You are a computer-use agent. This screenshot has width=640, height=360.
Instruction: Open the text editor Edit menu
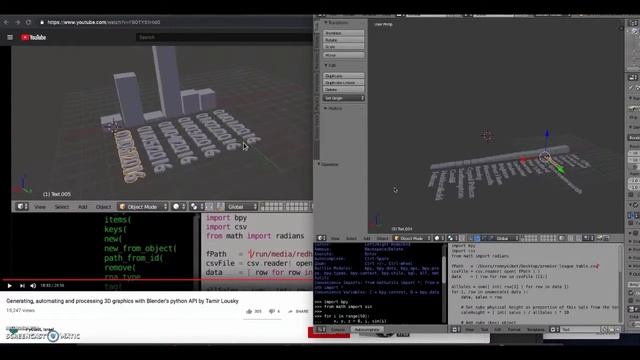click(498, 329)
